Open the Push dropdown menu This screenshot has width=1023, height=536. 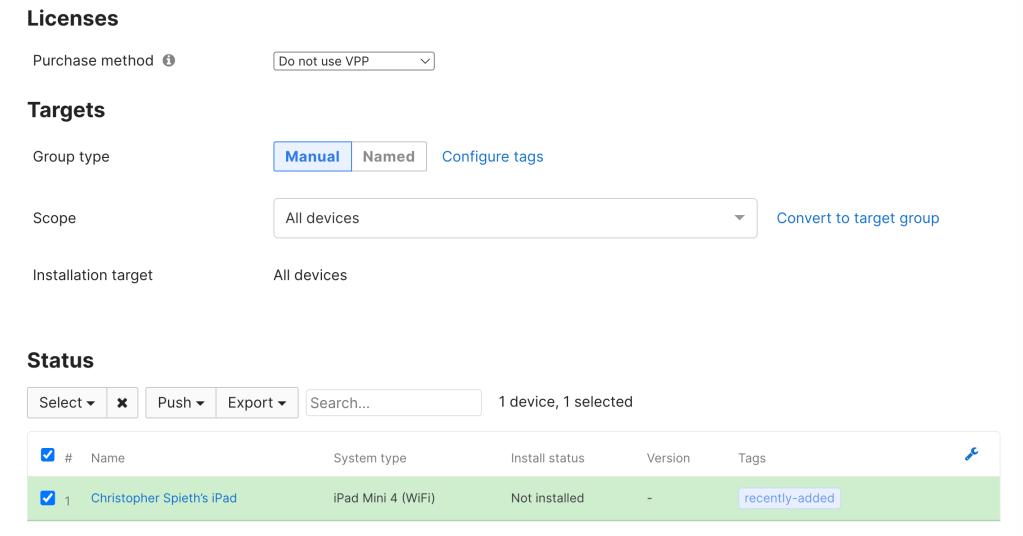coord(180,403)
